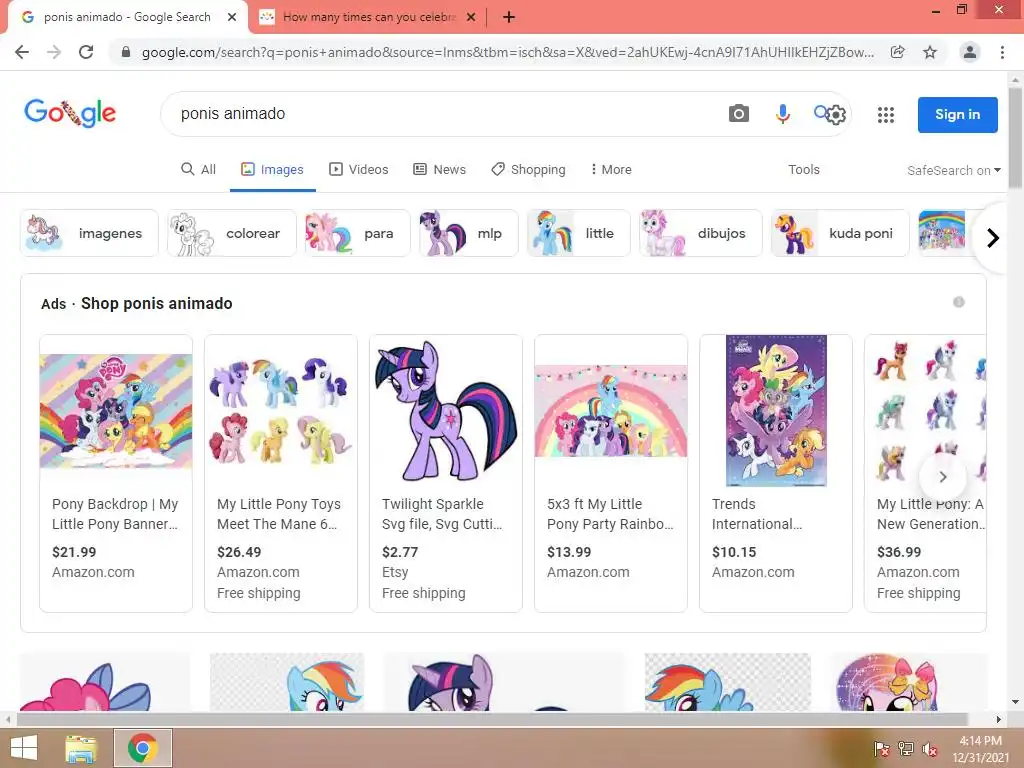The height and width of the screenshot is (768, 1024).
Task: Close the 'How many times can you celebrate' tab
Action: coord(471,17)
